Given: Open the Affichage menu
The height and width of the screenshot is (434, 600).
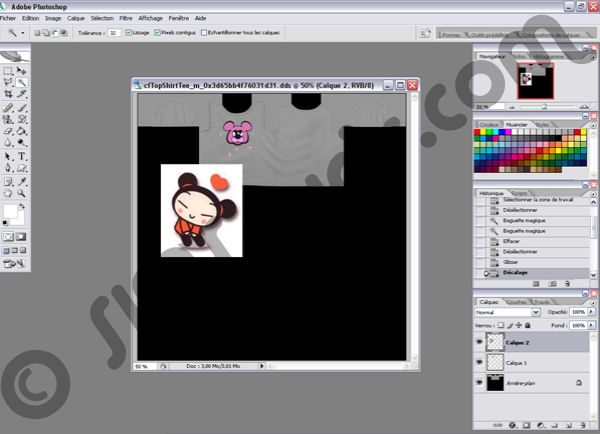Looking at the screenshot, I should click(x=150, y=18).
